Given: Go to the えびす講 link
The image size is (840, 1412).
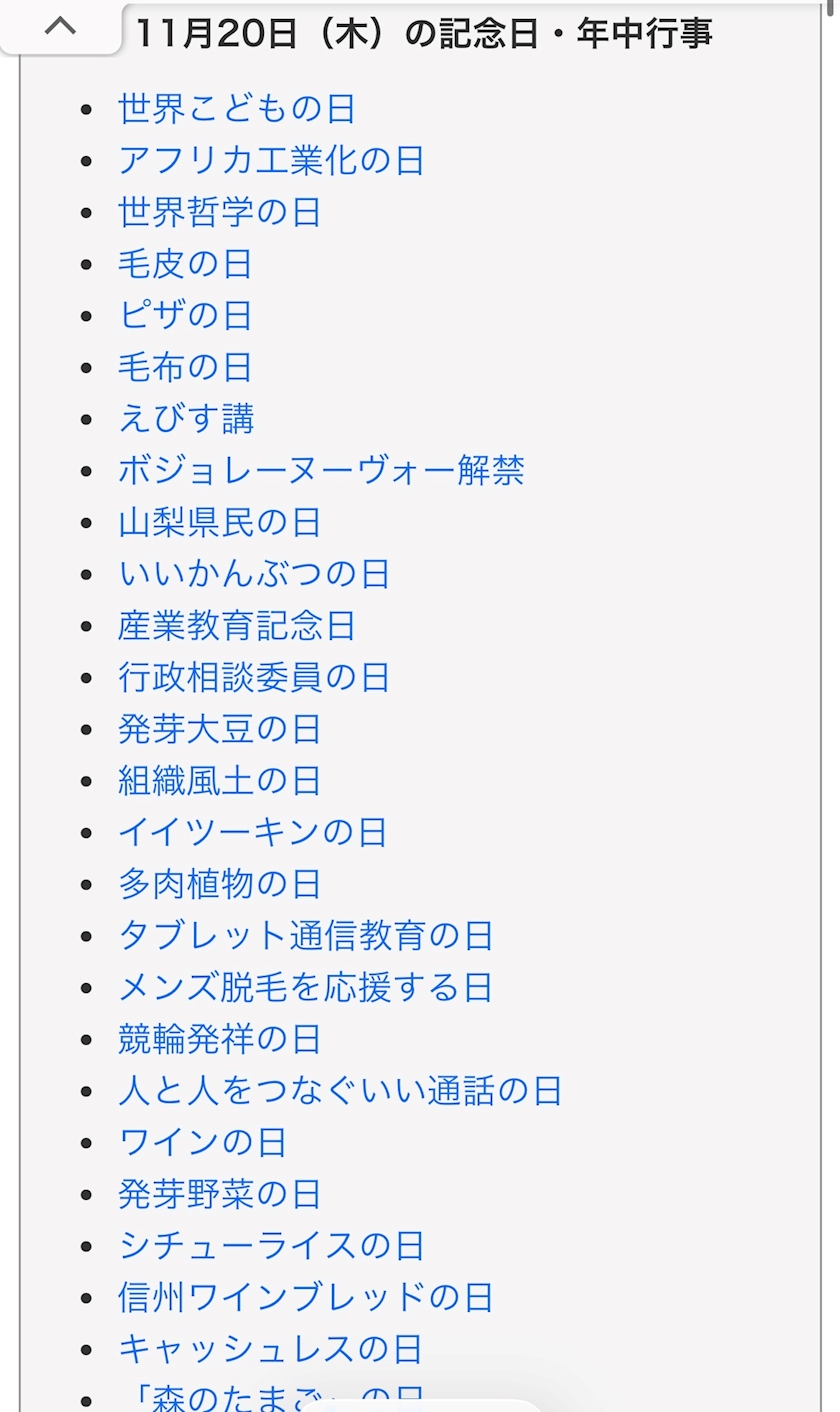Looking at the screenshot, I should [x=186, y=419].
